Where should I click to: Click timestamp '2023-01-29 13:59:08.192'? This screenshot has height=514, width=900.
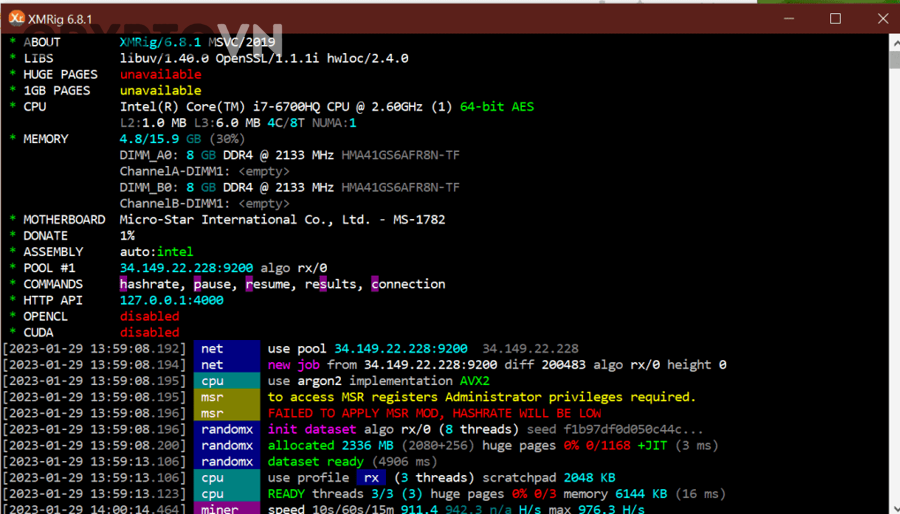95,348
